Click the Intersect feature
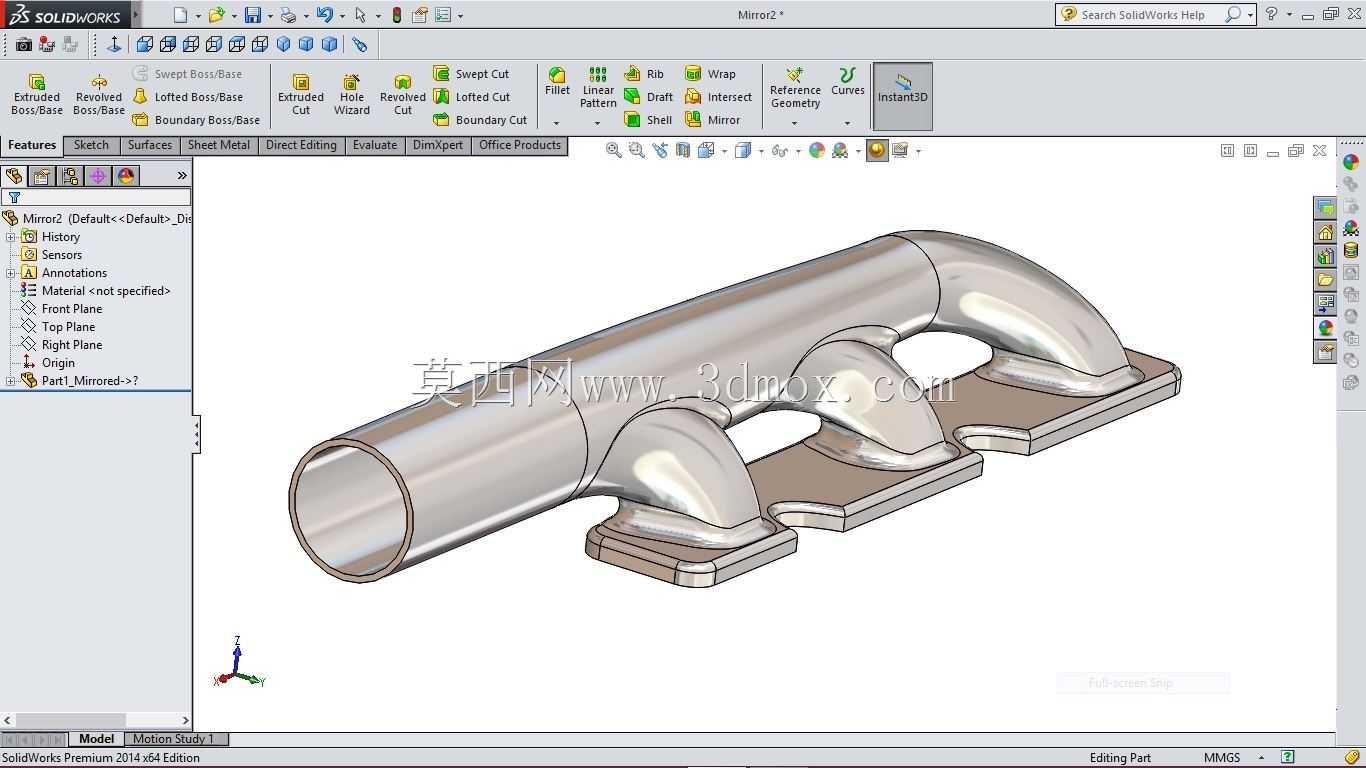 (718, 97)
